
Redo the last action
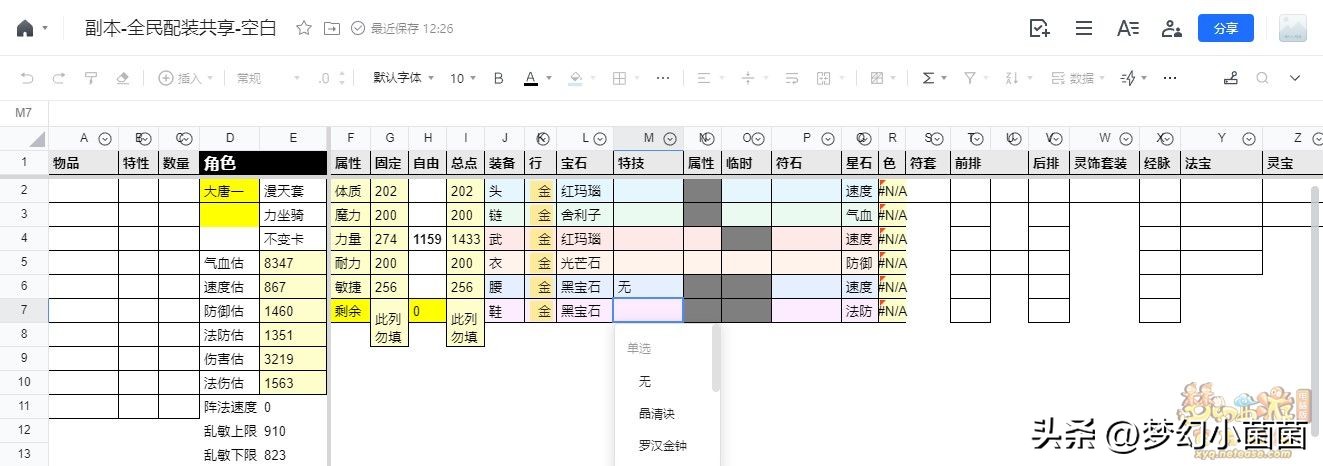pyautogui.click(x=59, y=78)
